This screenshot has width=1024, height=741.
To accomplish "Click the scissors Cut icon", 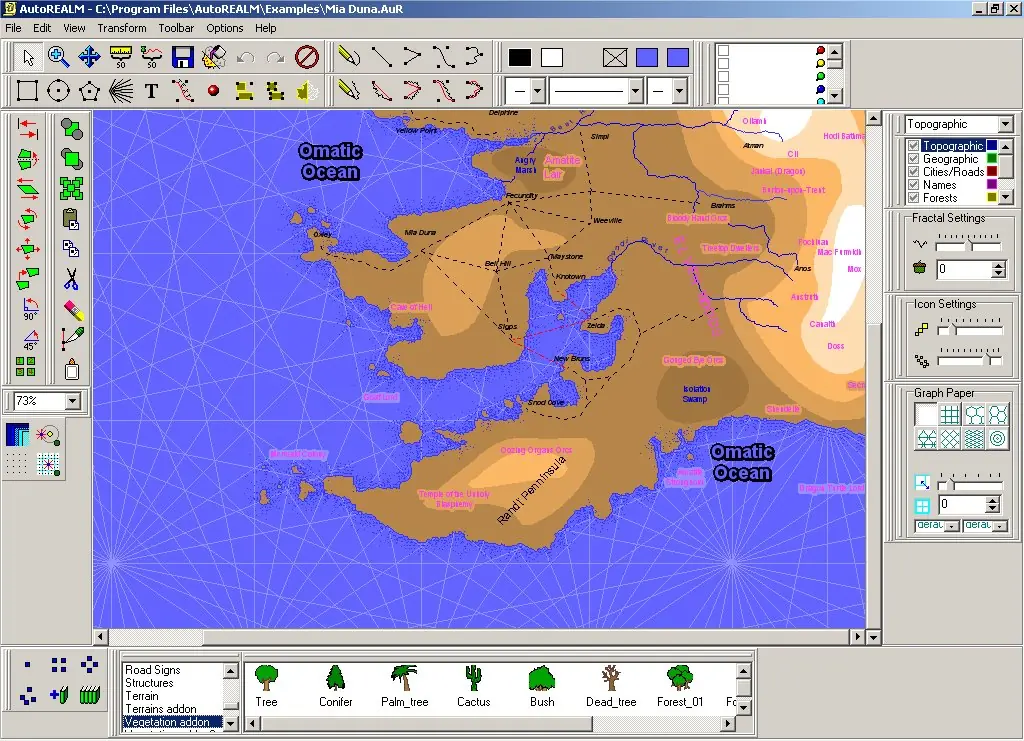I will tap(71, 279).
